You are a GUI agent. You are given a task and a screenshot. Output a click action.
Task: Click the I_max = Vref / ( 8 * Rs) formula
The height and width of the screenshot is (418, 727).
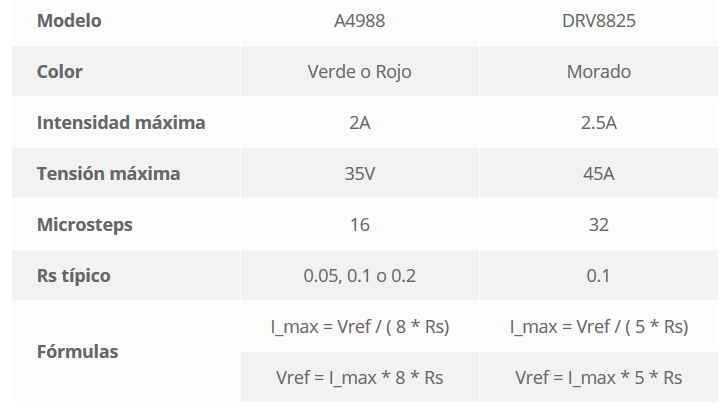coord(360,327)
